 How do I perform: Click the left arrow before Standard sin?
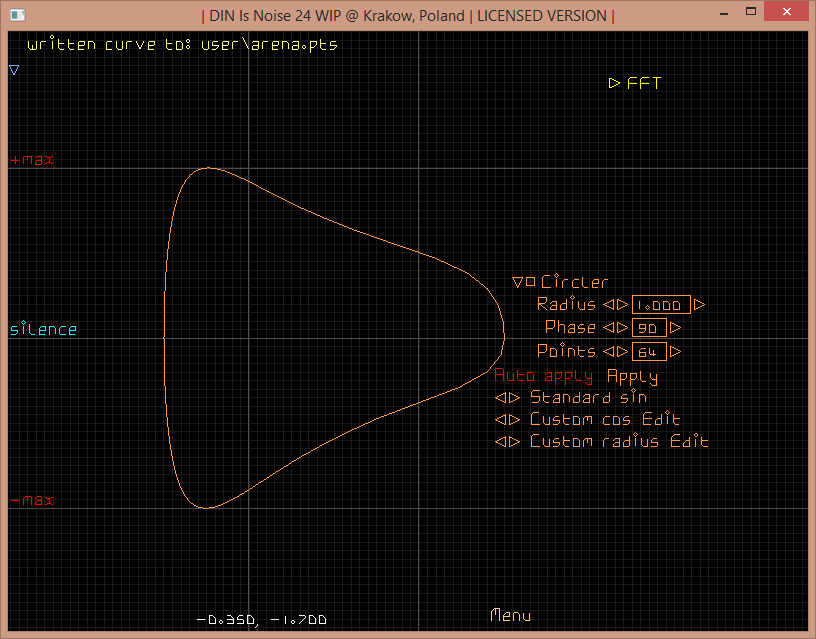coord(500,398)
